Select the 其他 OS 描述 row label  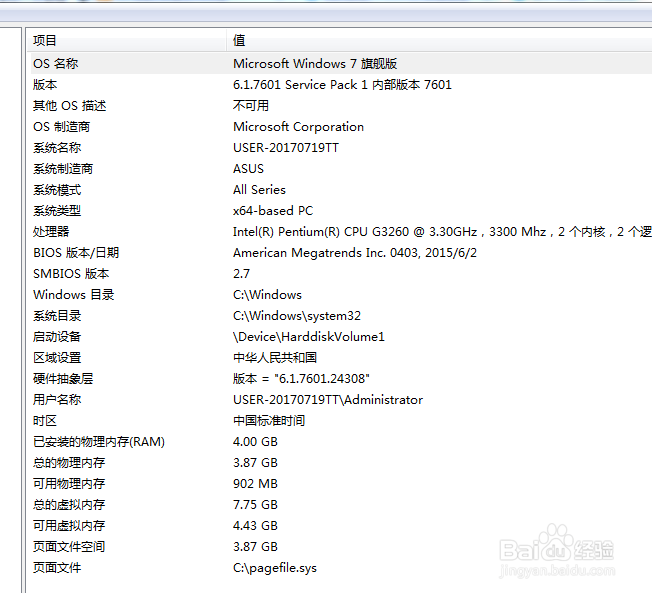(69, 106)
